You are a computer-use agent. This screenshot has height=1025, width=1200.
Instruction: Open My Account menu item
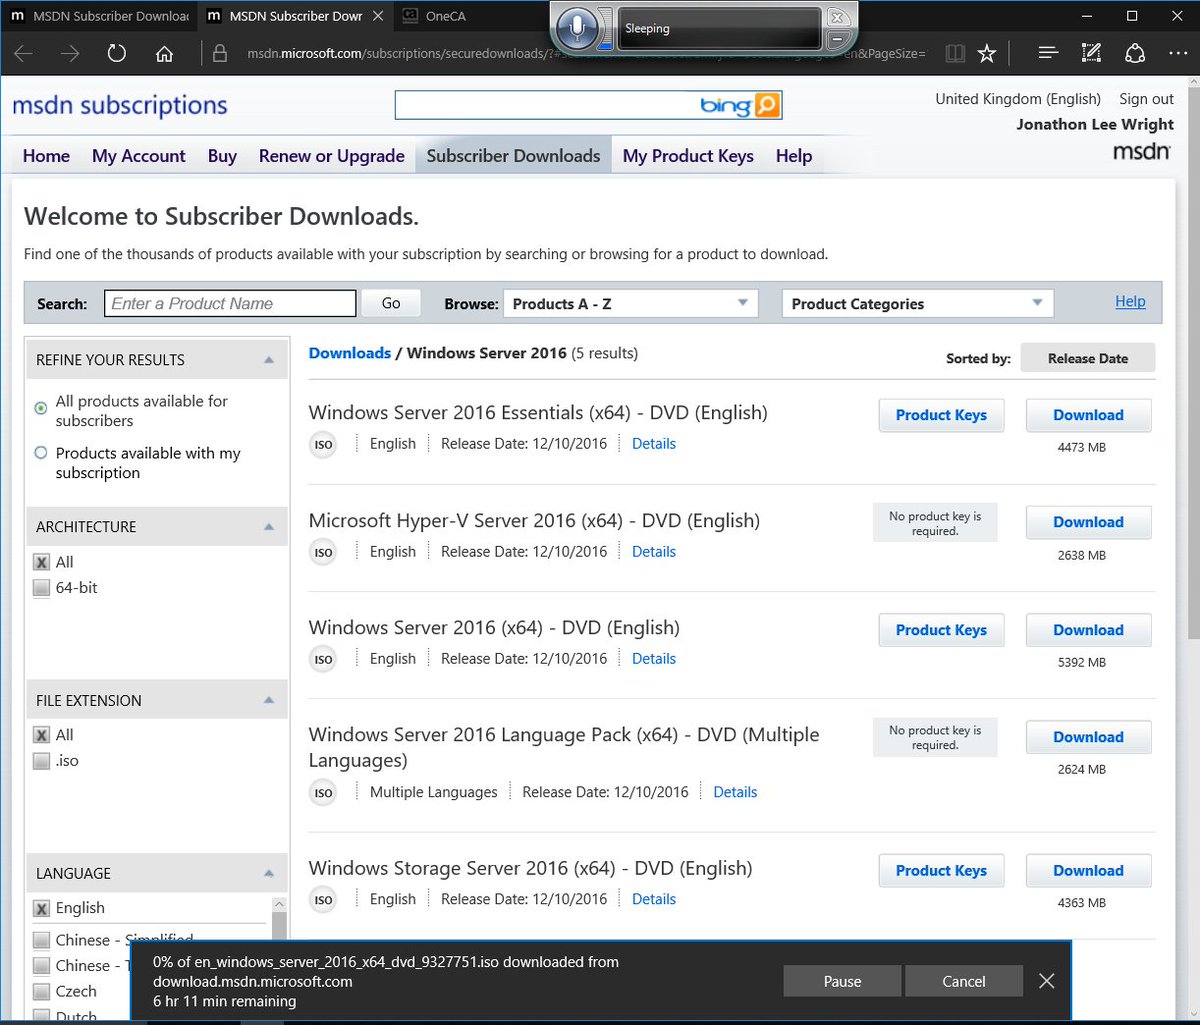pyautogui.click(x=139, y=156)
